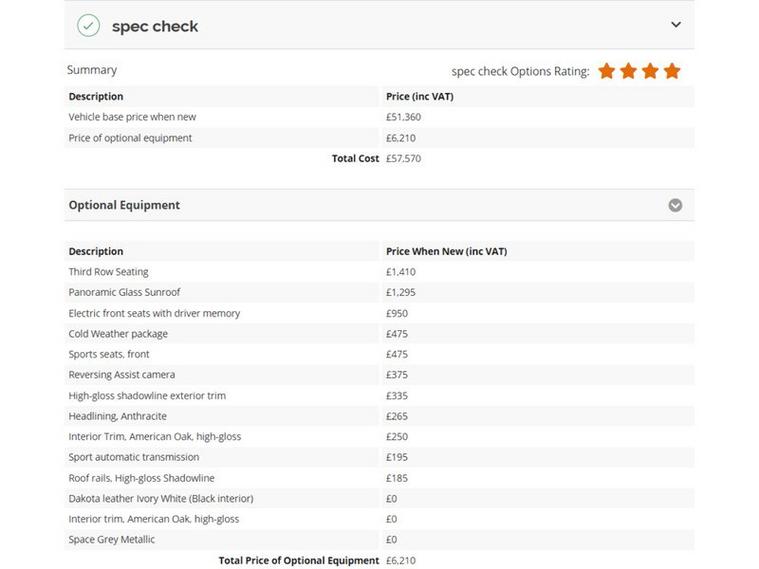Click the fourth orange rating star
Screen dimensions: 759x569
point(672,71)
